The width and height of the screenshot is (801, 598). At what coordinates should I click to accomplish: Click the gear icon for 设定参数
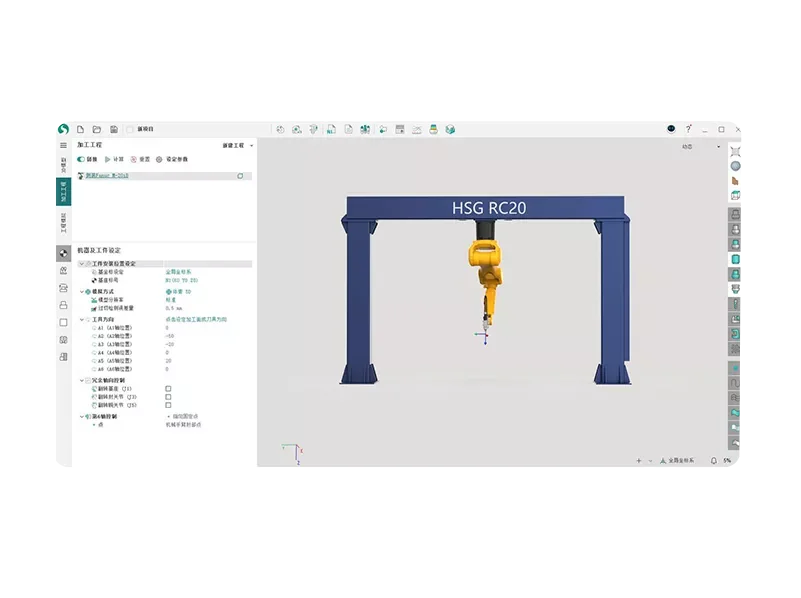(x=159, y=159)
